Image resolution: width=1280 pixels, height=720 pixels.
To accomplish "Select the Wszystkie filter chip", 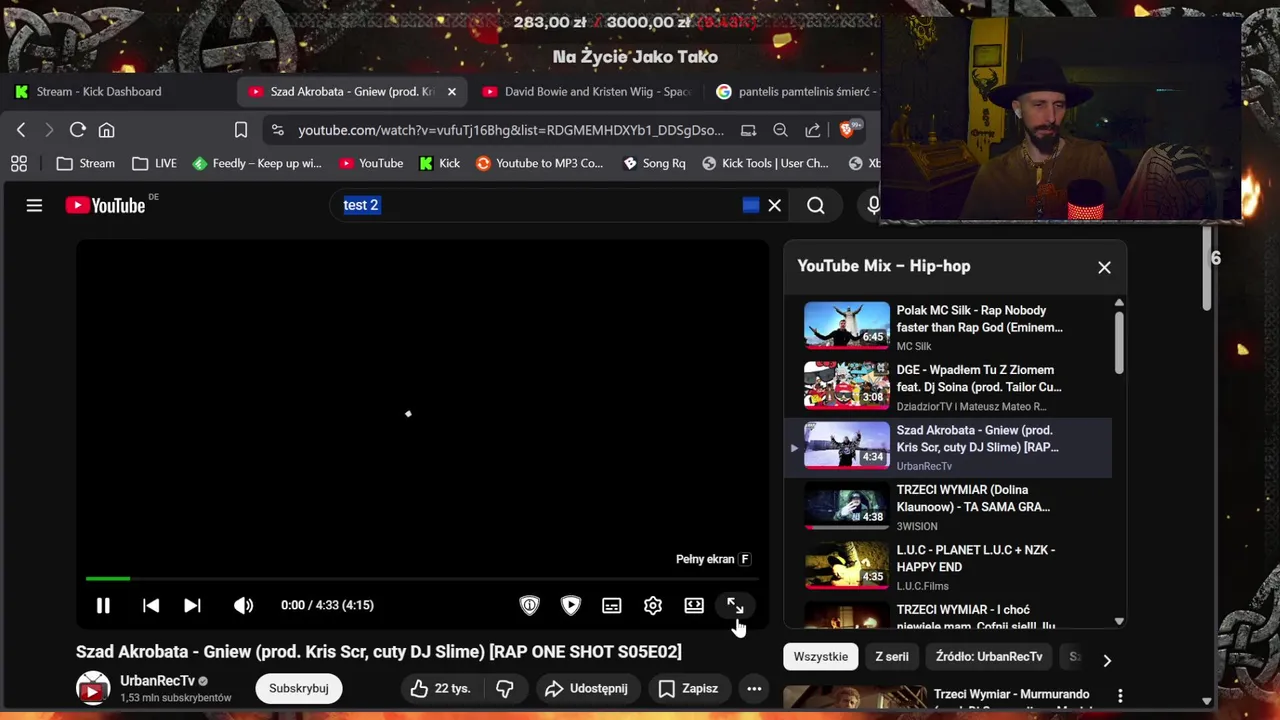I will (821, 657).
